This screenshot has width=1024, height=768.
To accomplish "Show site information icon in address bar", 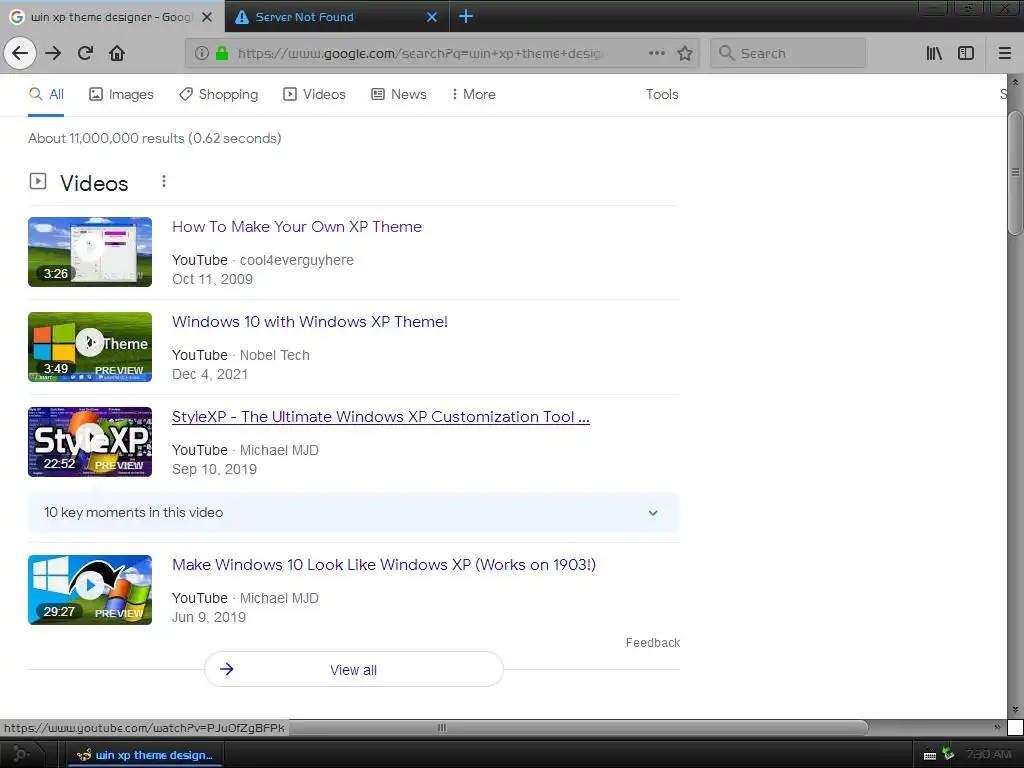I will point(202,54).
